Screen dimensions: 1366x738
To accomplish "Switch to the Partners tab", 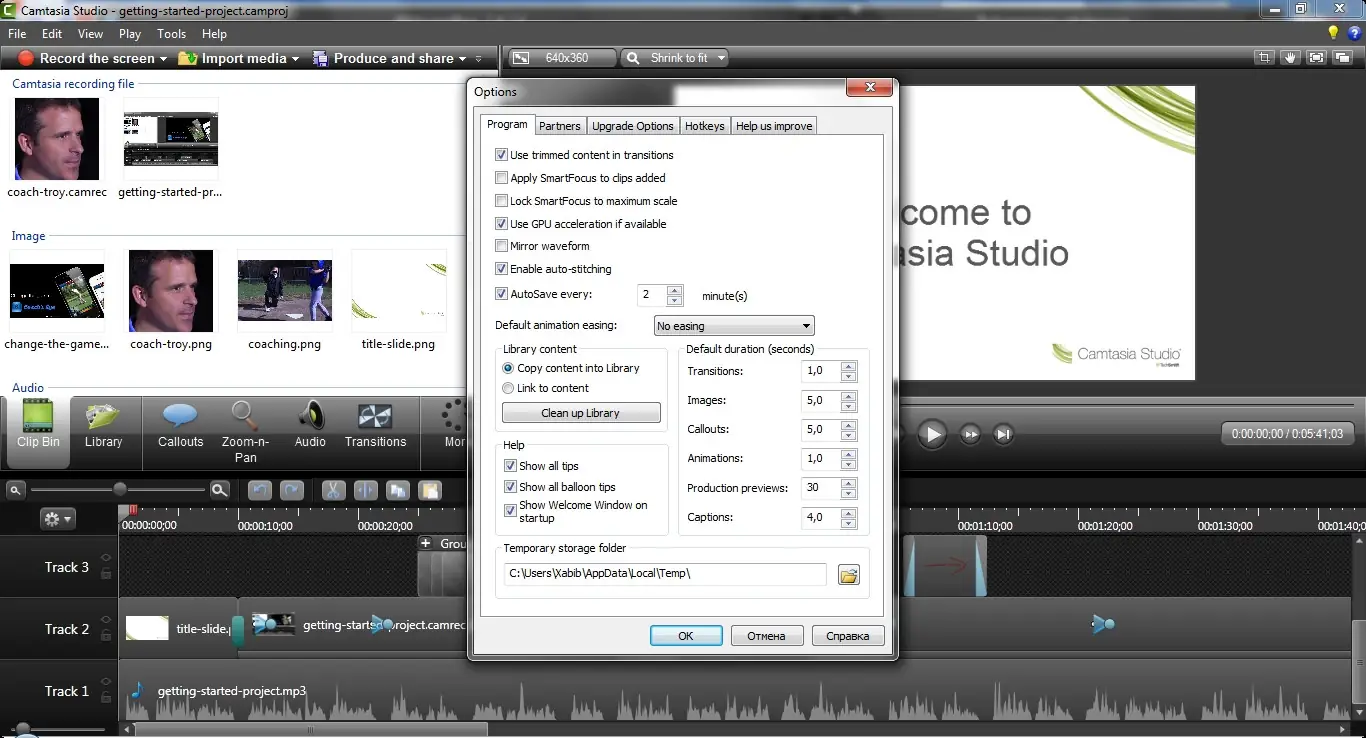I will coord(560,126).
